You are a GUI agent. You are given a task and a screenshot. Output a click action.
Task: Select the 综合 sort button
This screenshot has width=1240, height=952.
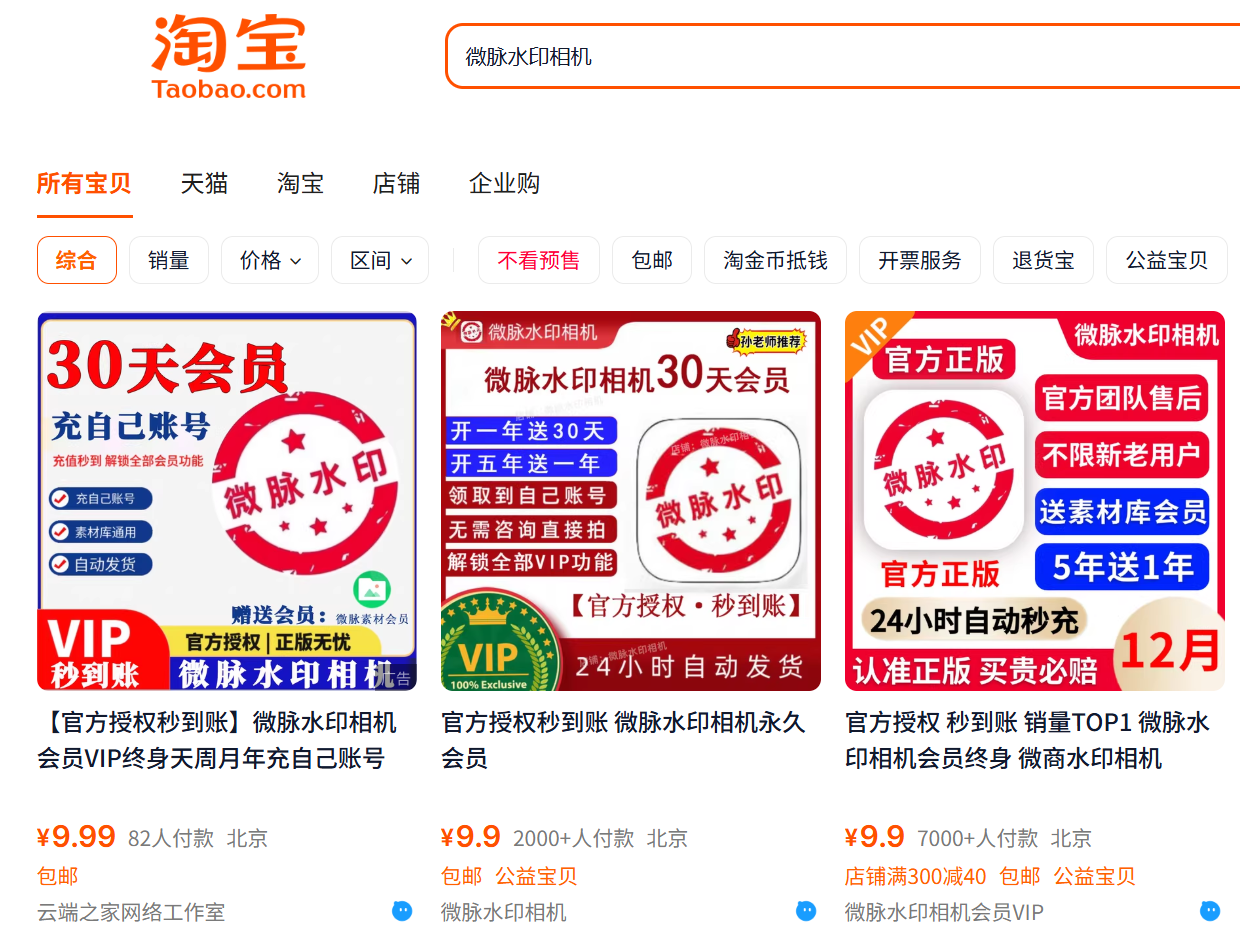[x=77, y=260]
